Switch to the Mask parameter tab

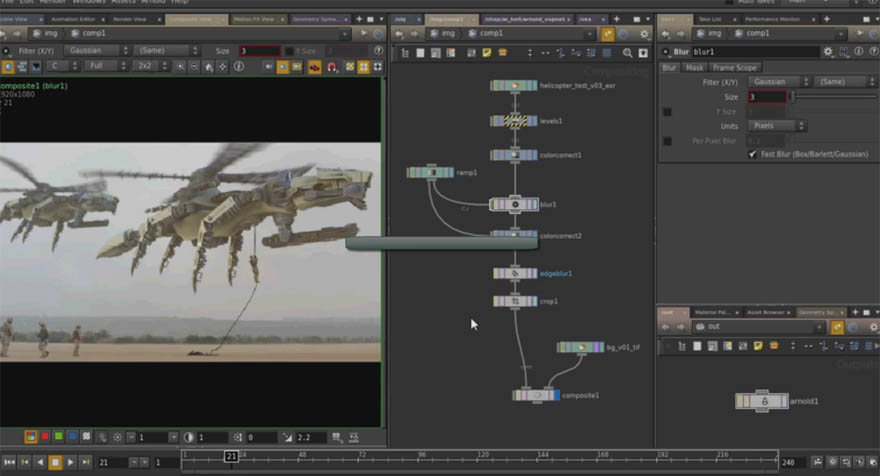coord(694,68)
